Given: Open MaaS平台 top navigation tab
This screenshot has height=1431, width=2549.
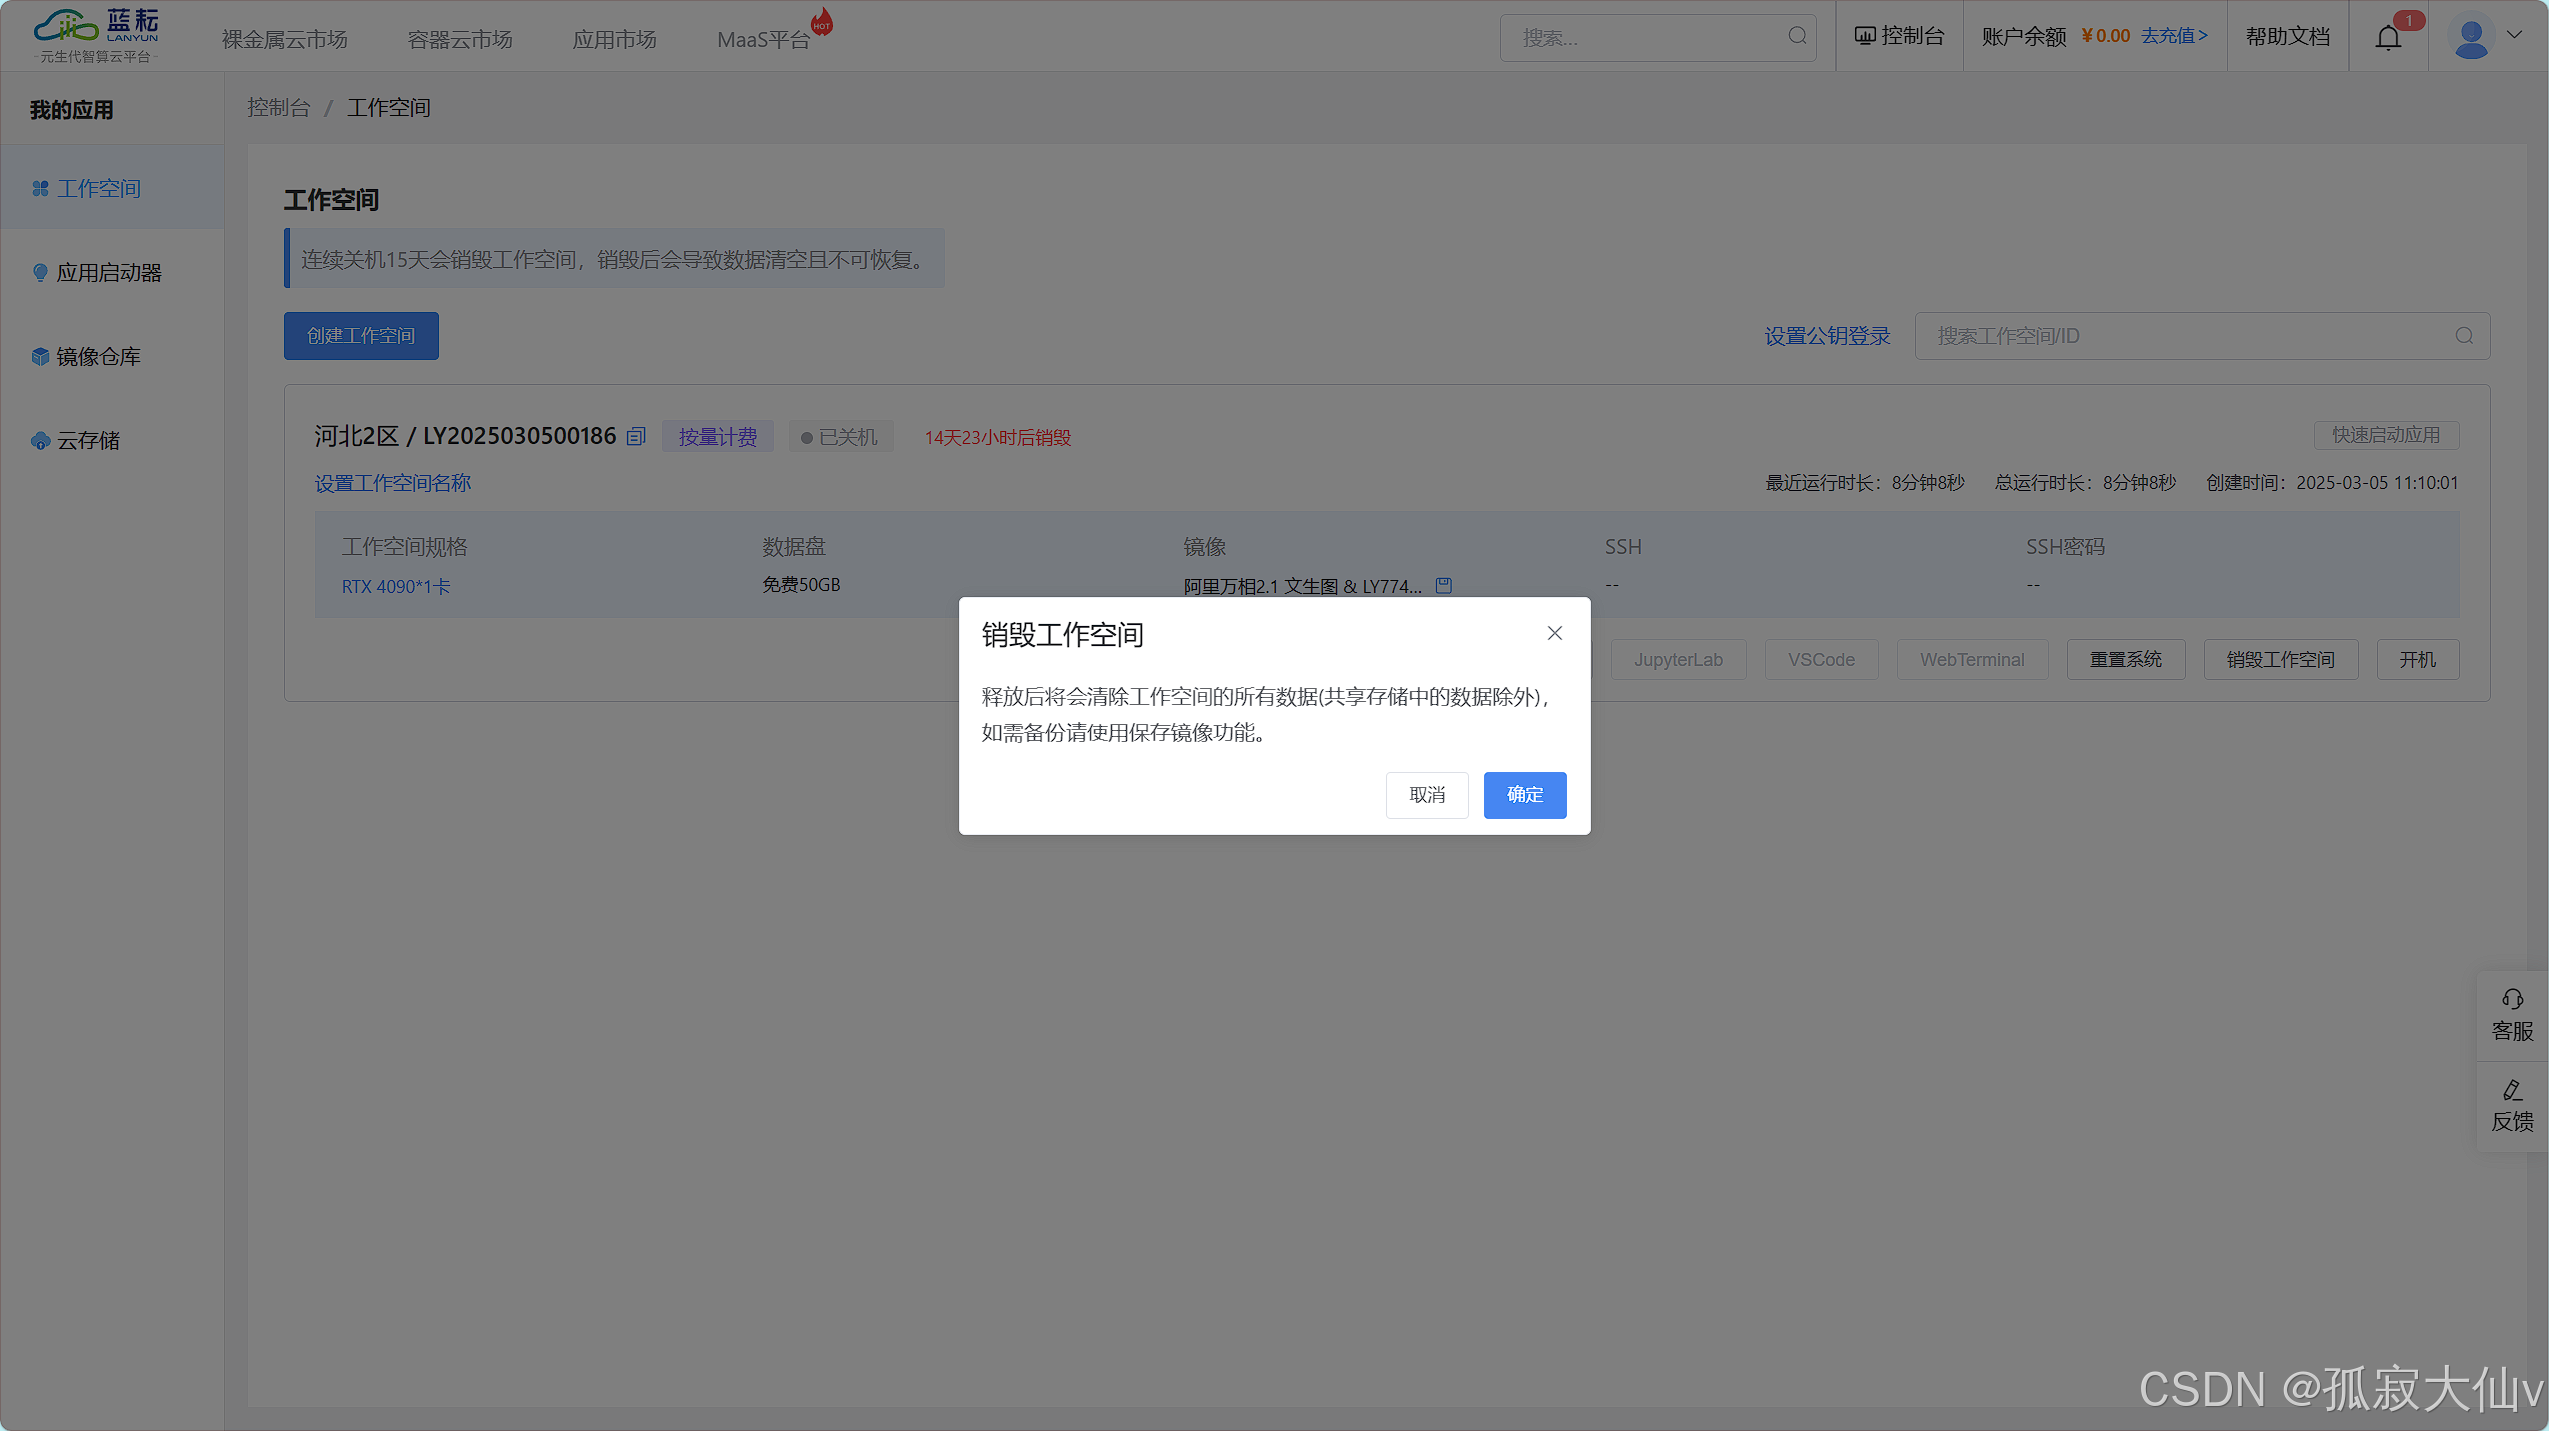Looking at the screenshot, I should 763,40.
